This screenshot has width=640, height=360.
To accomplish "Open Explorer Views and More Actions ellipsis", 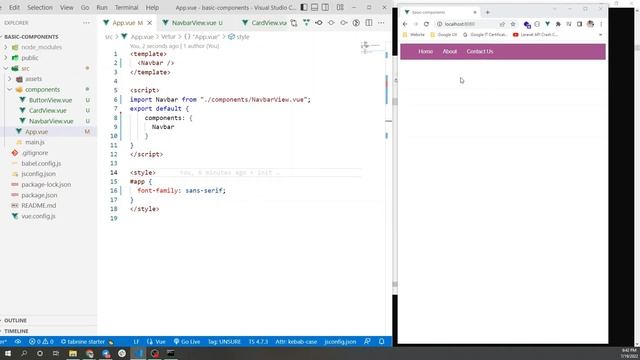I will pos(86,23).
